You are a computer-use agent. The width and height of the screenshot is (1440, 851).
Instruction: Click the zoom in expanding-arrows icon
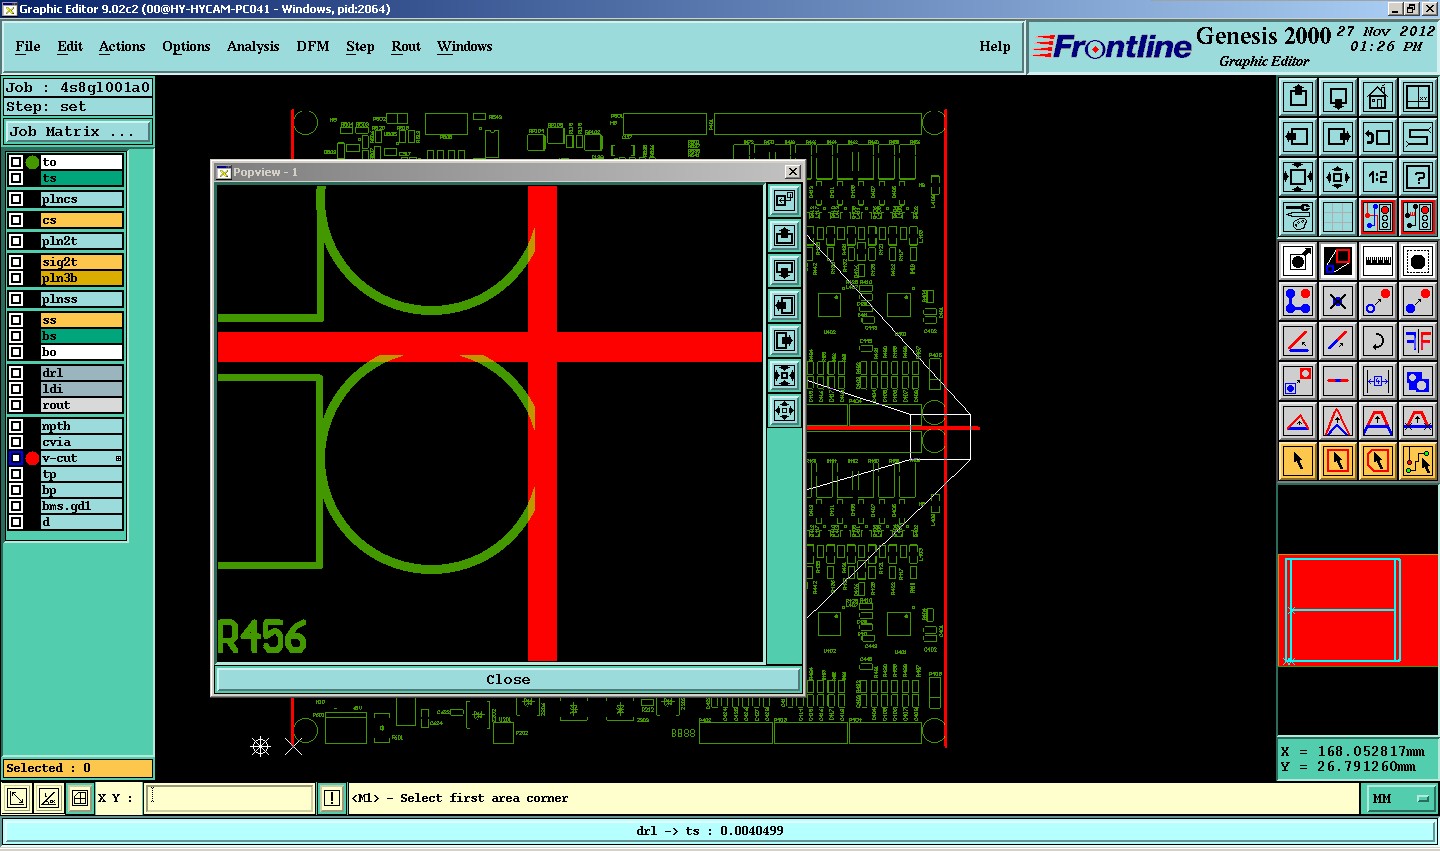pos(1298,177)
